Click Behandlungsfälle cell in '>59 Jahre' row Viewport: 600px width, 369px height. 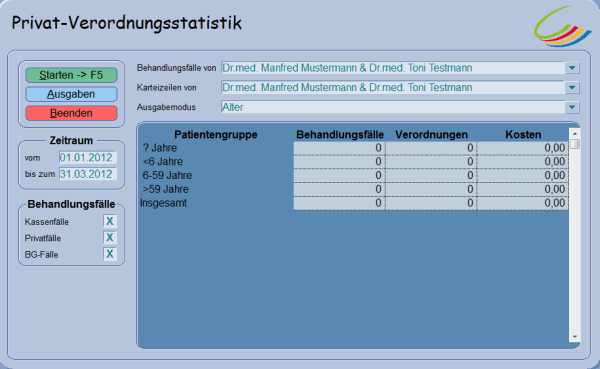tap(339, 189)
